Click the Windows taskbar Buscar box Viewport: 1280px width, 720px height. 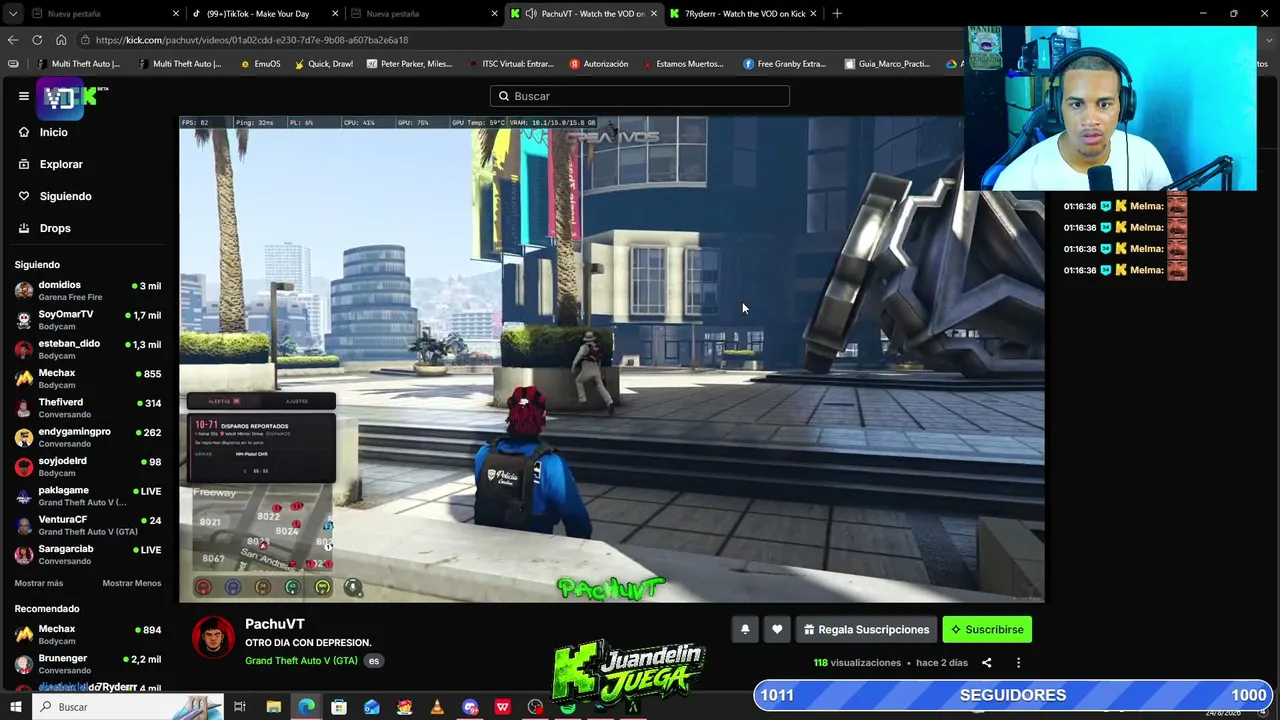127,707
